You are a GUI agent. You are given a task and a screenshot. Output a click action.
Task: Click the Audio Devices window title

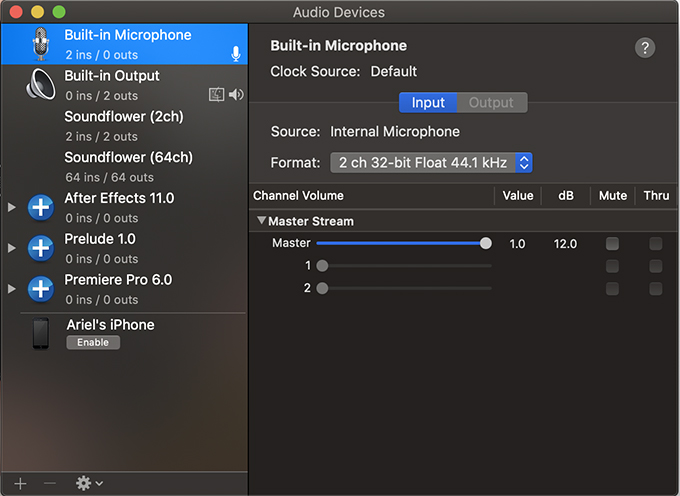pos(339,12)
